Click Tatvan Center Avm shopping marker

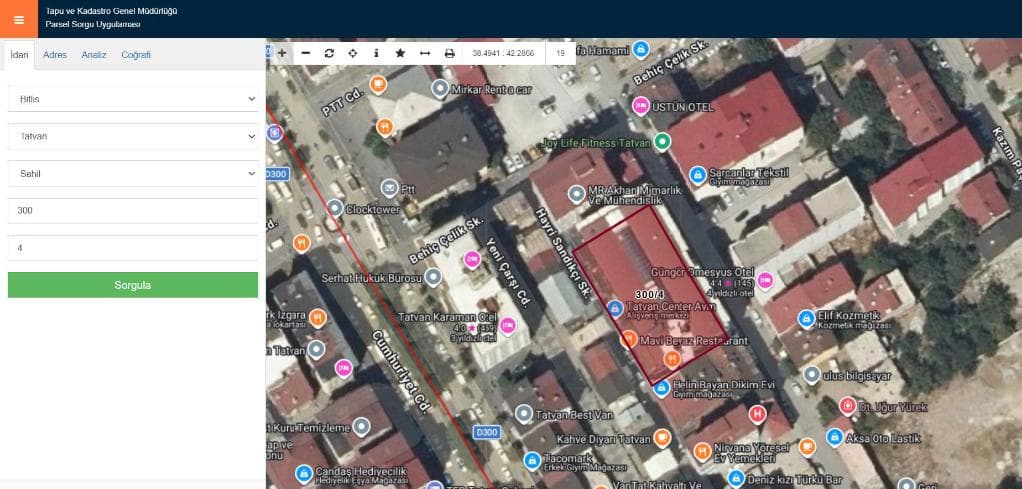pos(615,308)
